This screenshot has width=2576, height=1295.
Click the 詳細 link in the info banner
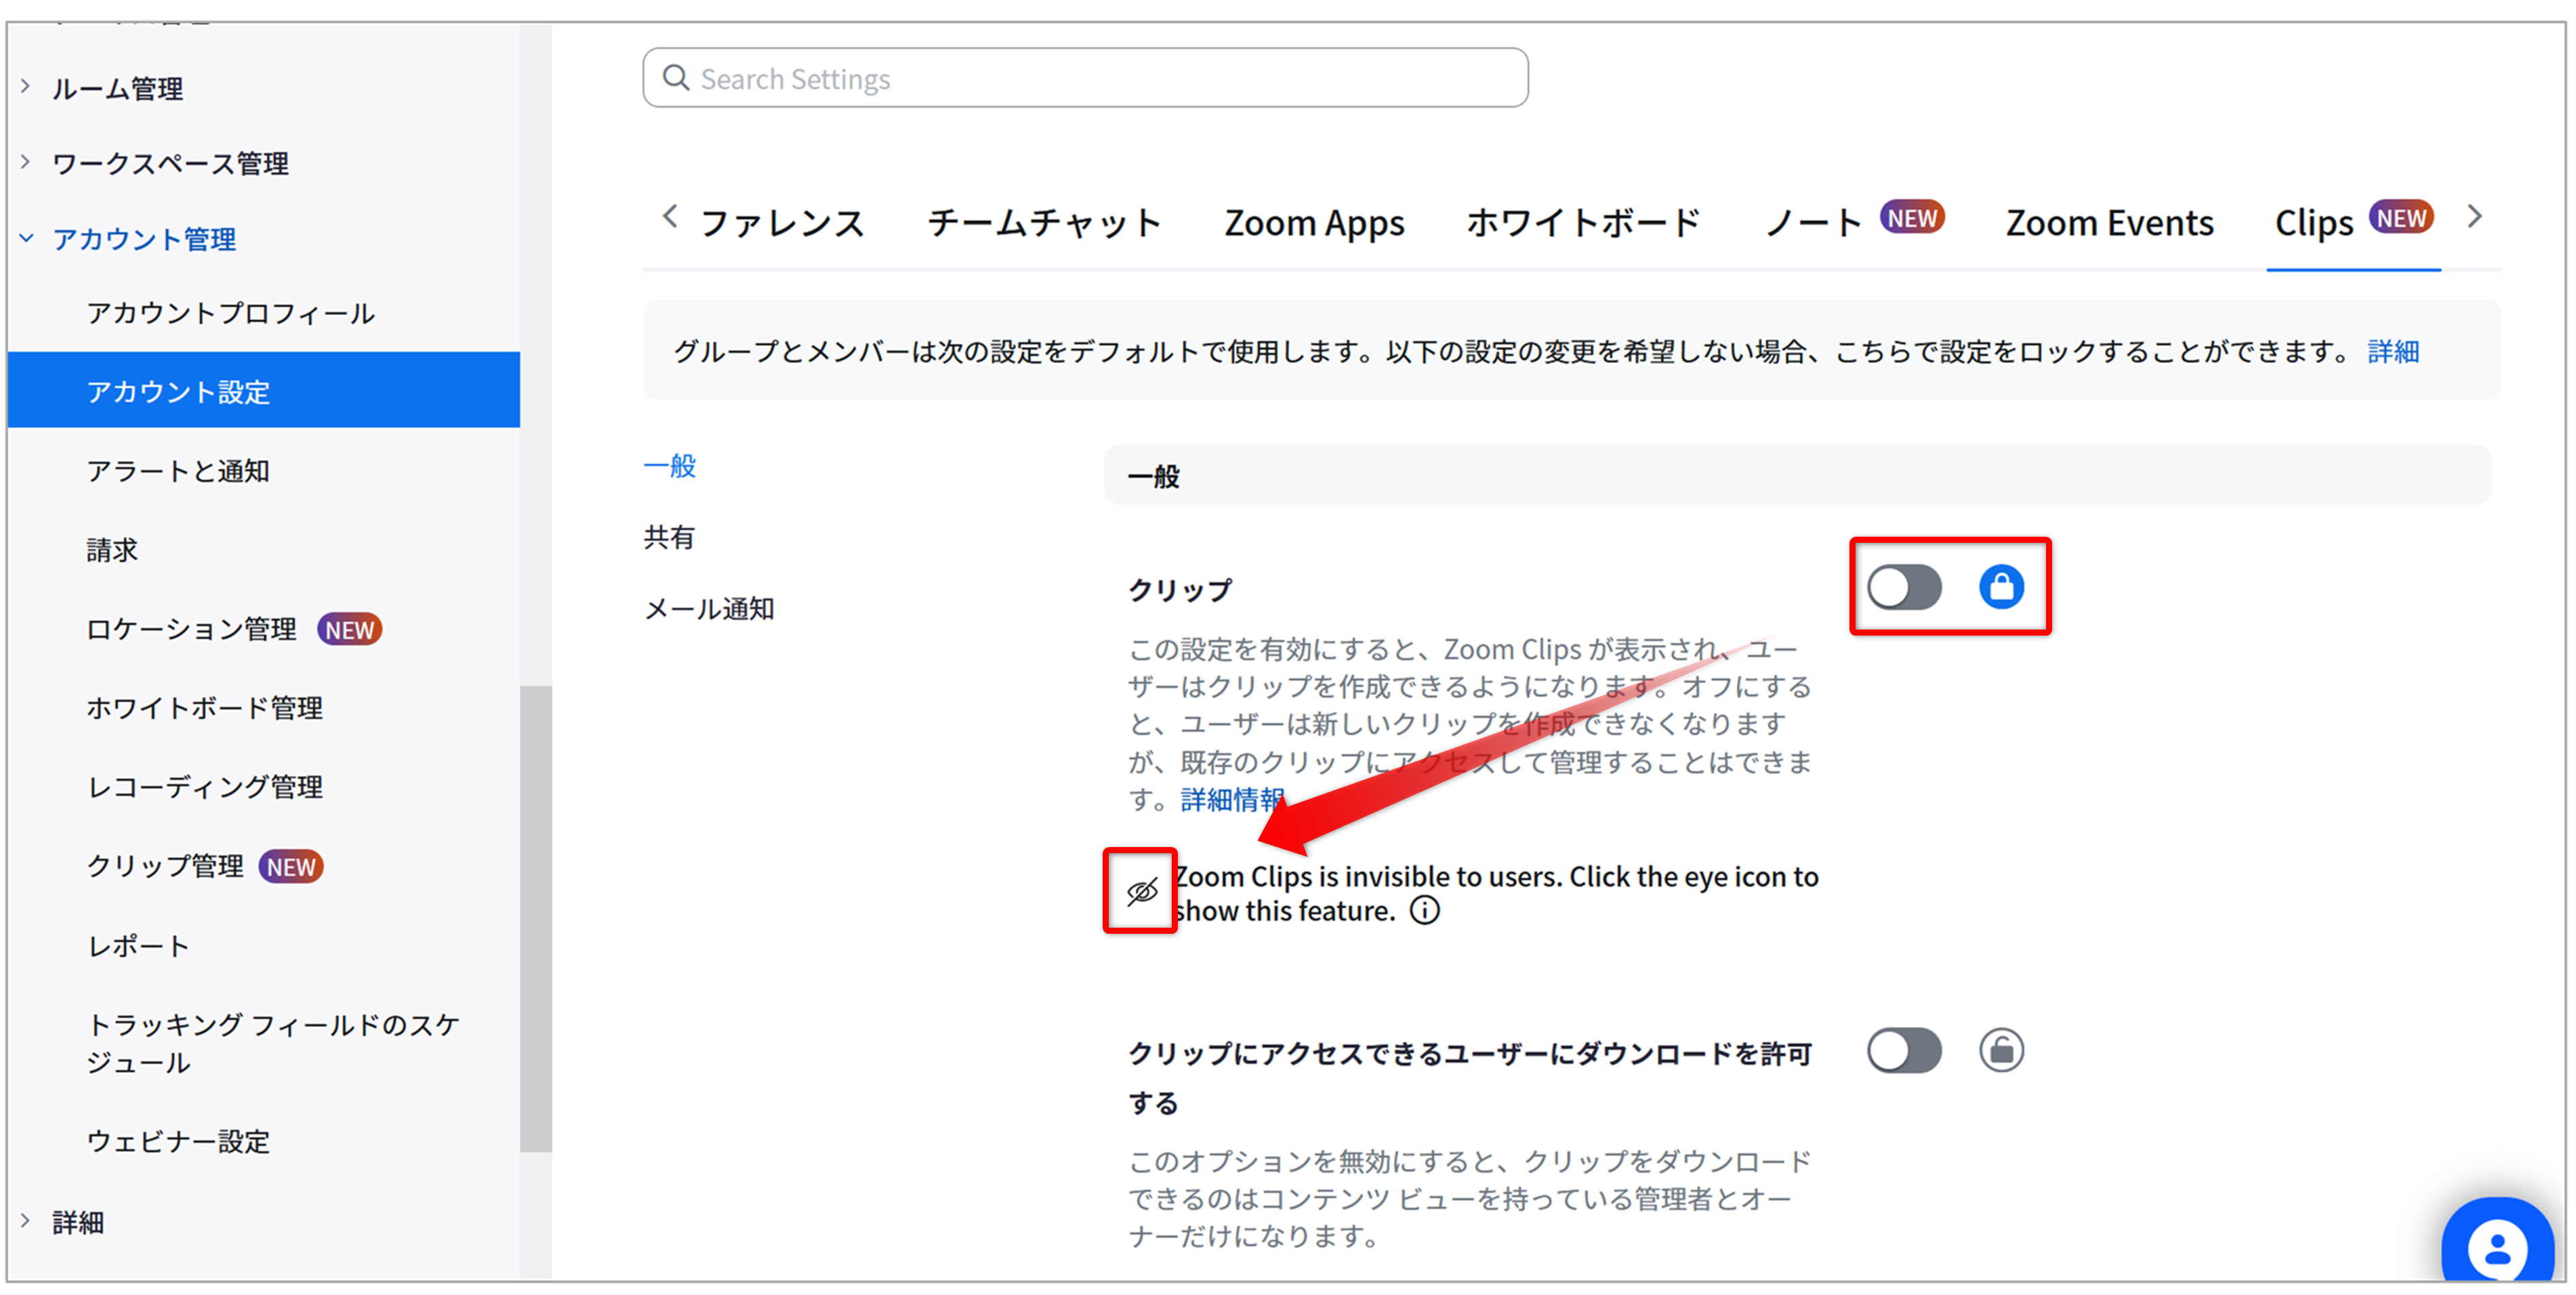(x=2393, y=352)
